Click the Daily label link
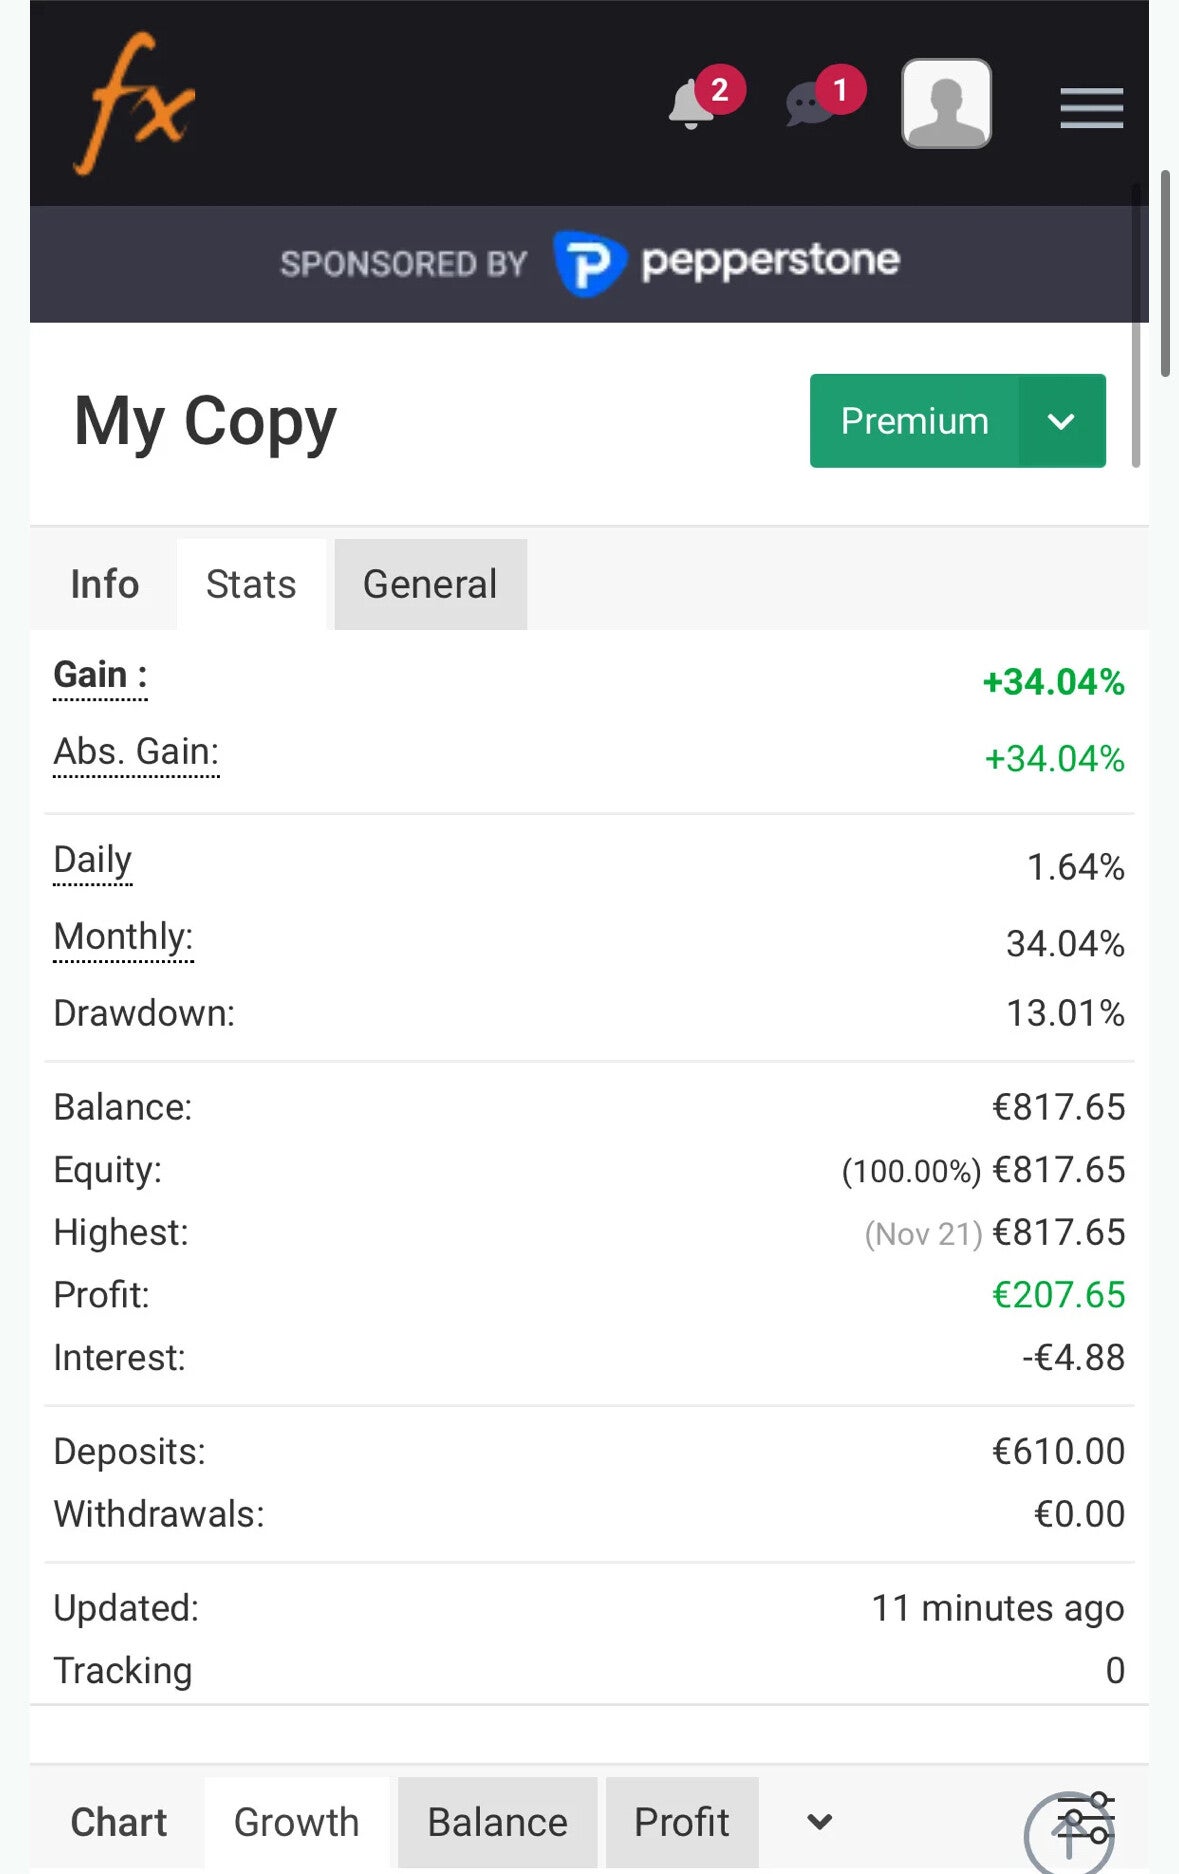 pos(92,860)
